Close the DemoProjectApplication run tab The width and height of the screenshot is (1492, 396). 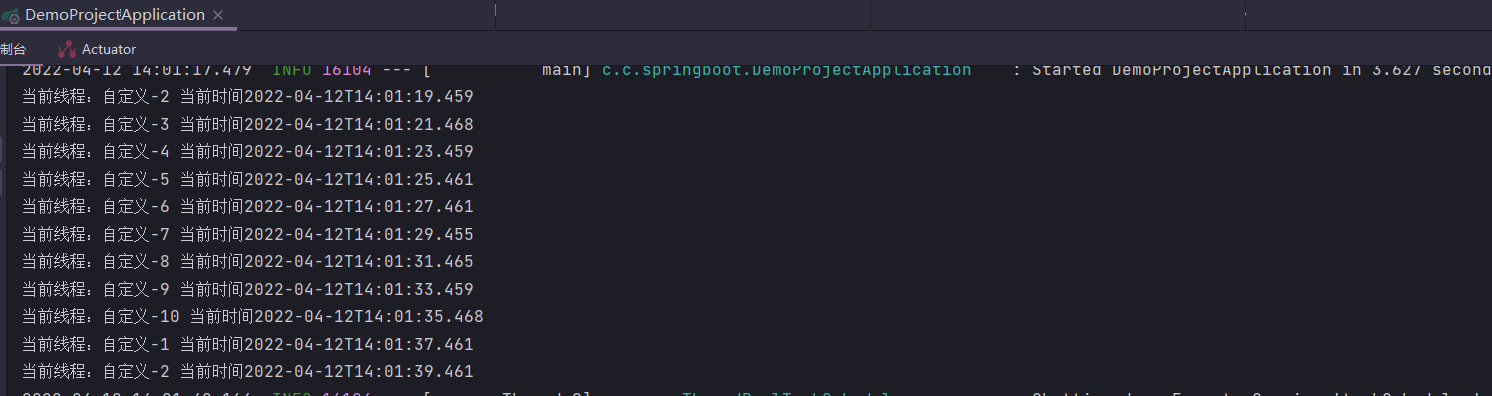point(219,15)
